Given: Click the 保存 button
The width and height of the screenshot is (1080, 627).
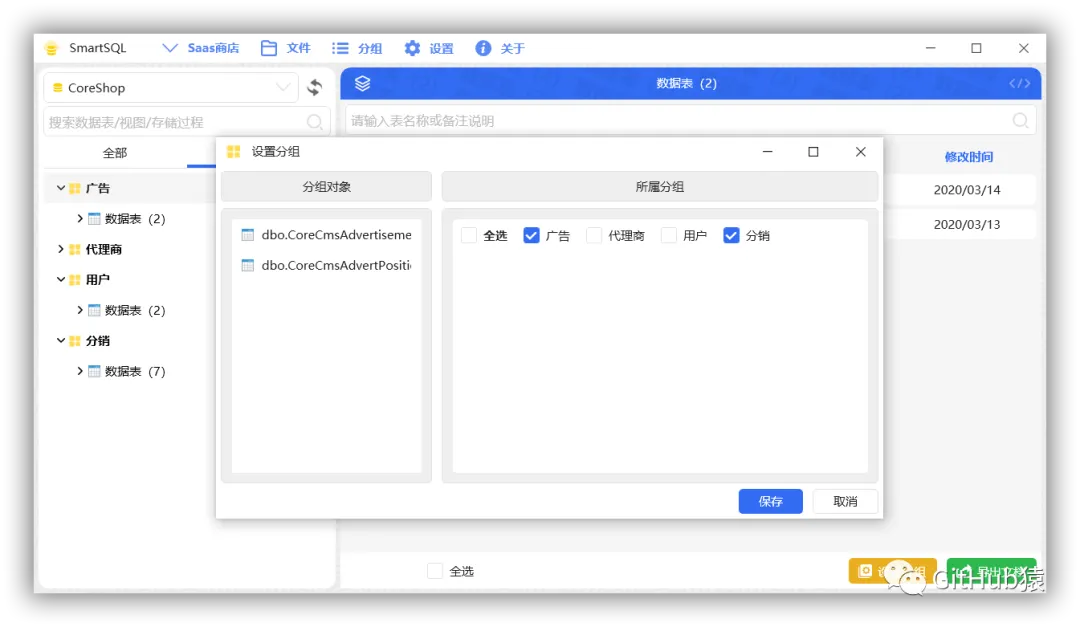Looking at the screenshot, I should (770, 501).
